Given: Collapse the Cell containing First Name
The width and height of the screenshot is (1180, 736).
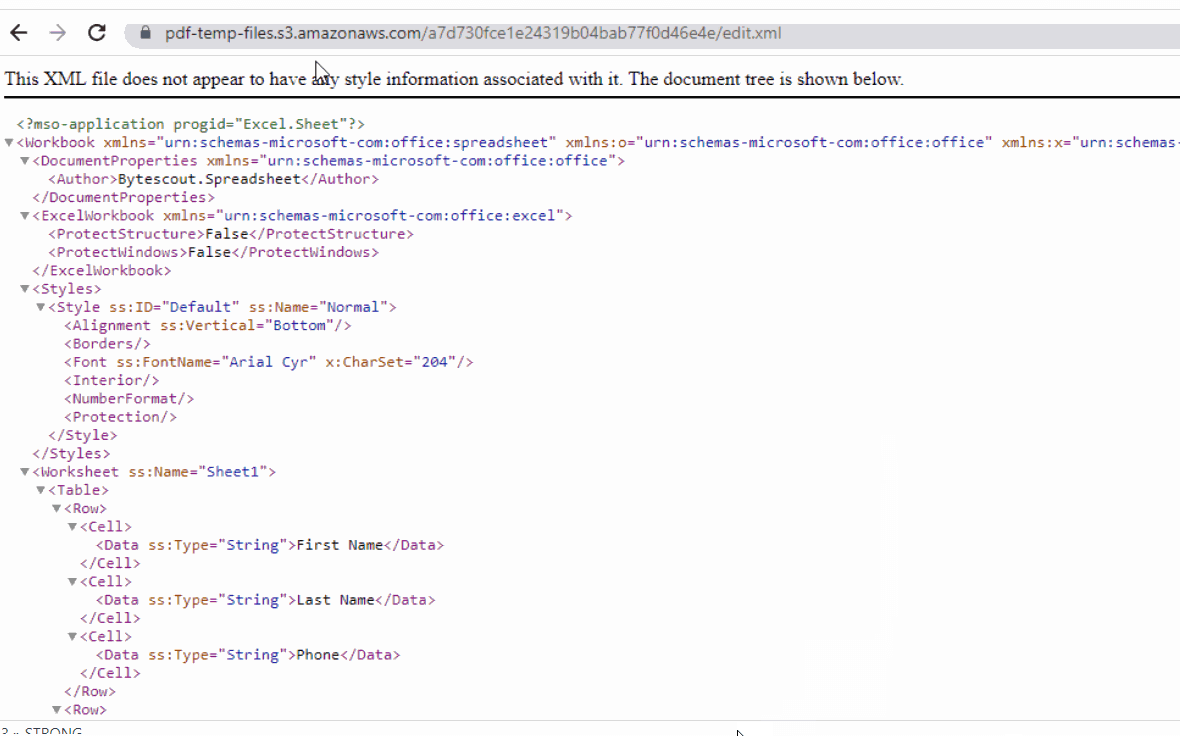Looking at the screenshot, I should coord(71,526).
